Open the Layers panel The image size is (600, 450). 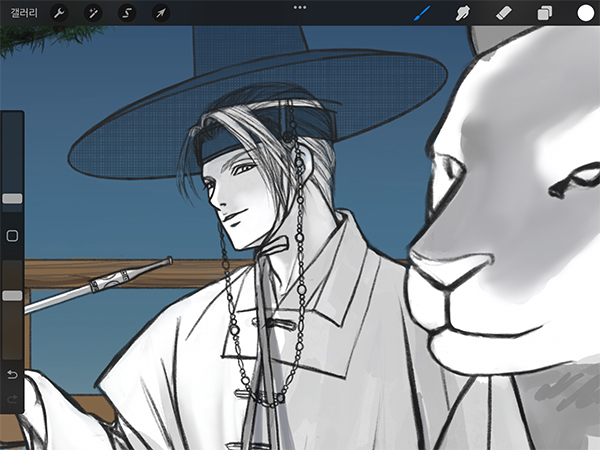545,13
